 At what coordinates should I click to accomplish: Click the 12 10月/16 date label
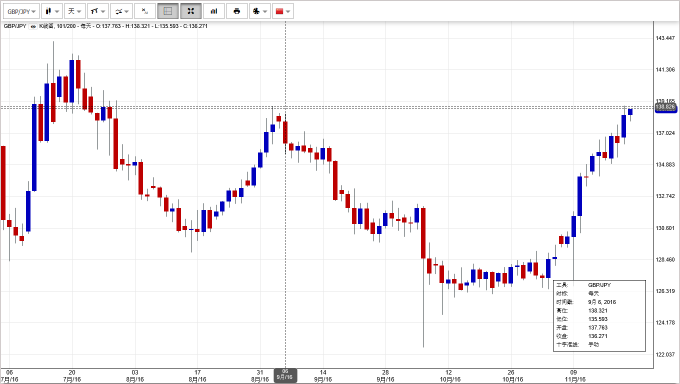tap(449, 376)
